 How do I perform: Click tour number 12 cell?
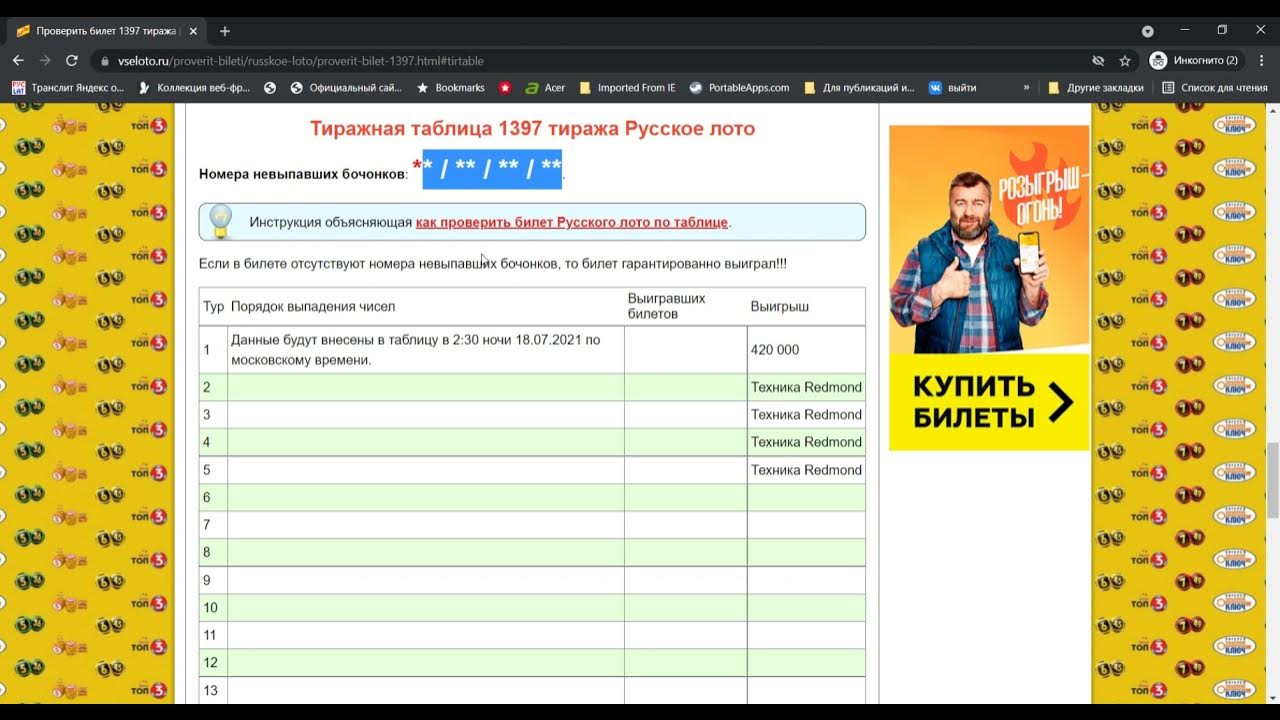click(x=213, y=662)
